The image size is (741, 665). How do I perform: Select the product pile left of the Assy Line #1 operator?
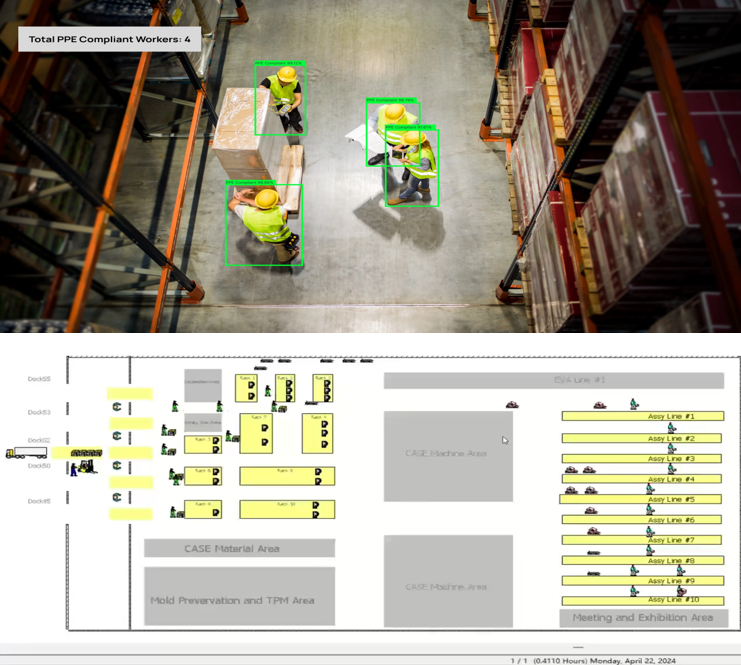pyautogui.click(x=600, y=405)
